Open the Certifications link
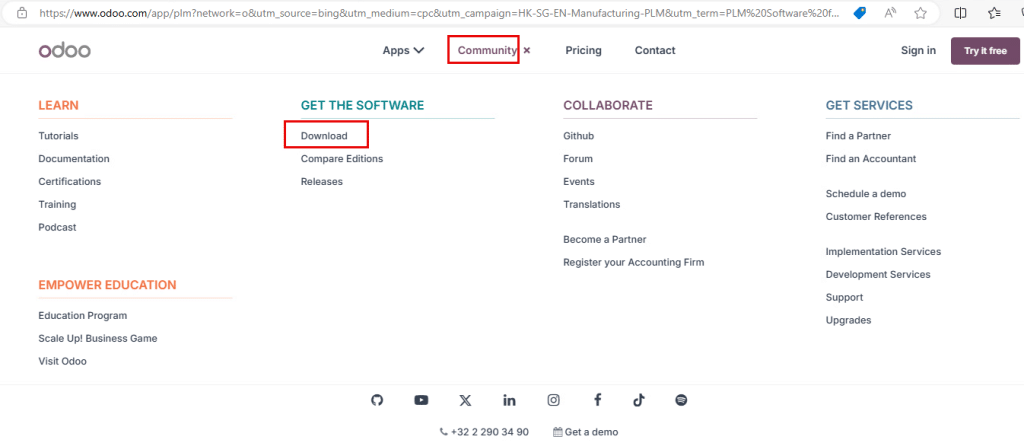 point(70,182)
